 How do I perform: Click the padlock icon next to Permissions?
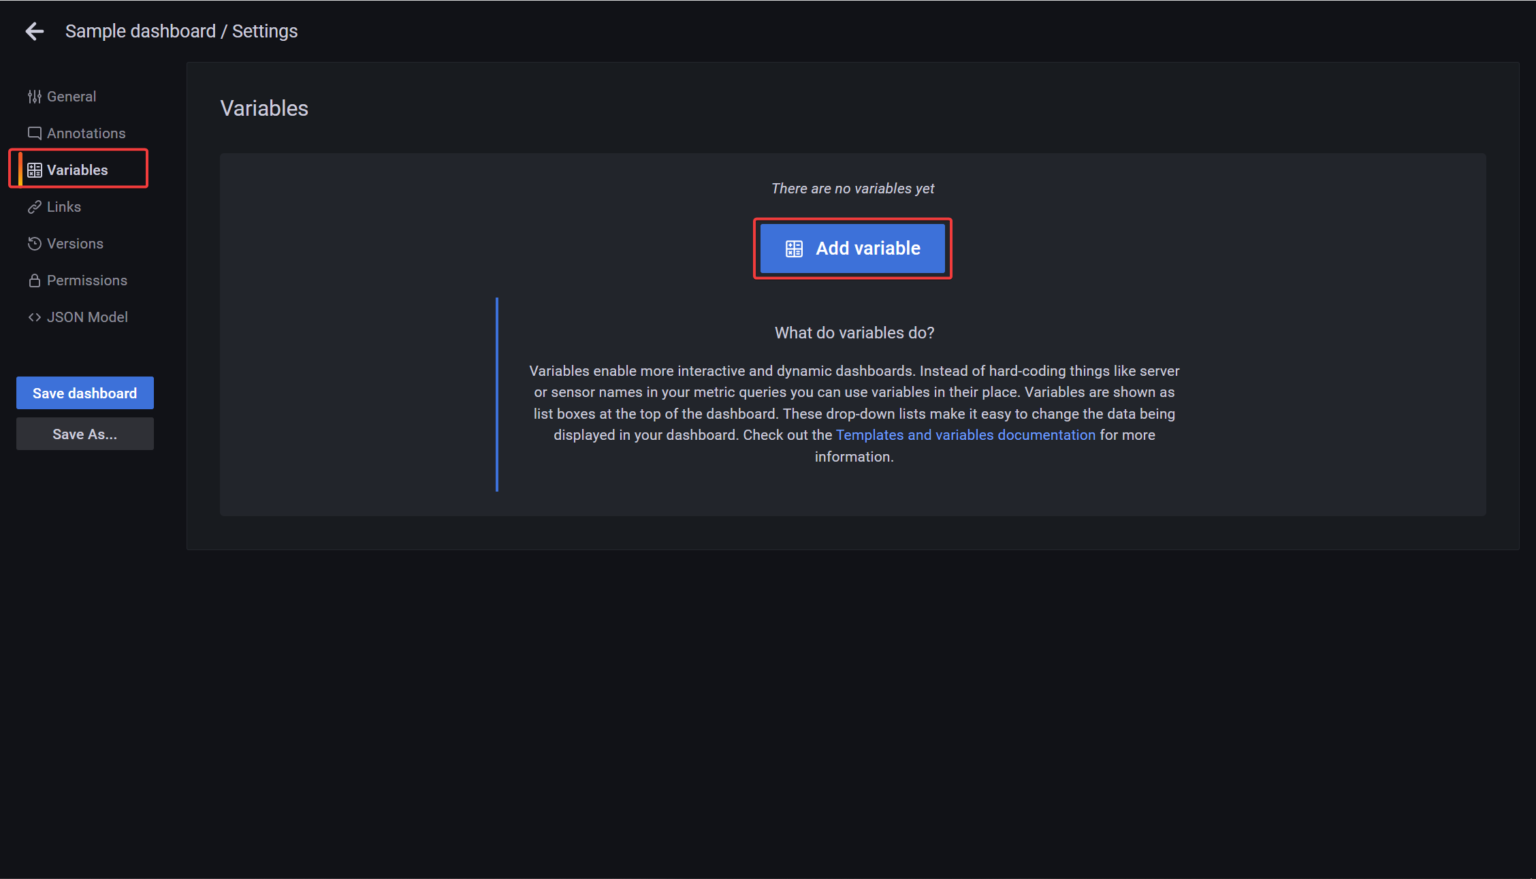[34, 280]
